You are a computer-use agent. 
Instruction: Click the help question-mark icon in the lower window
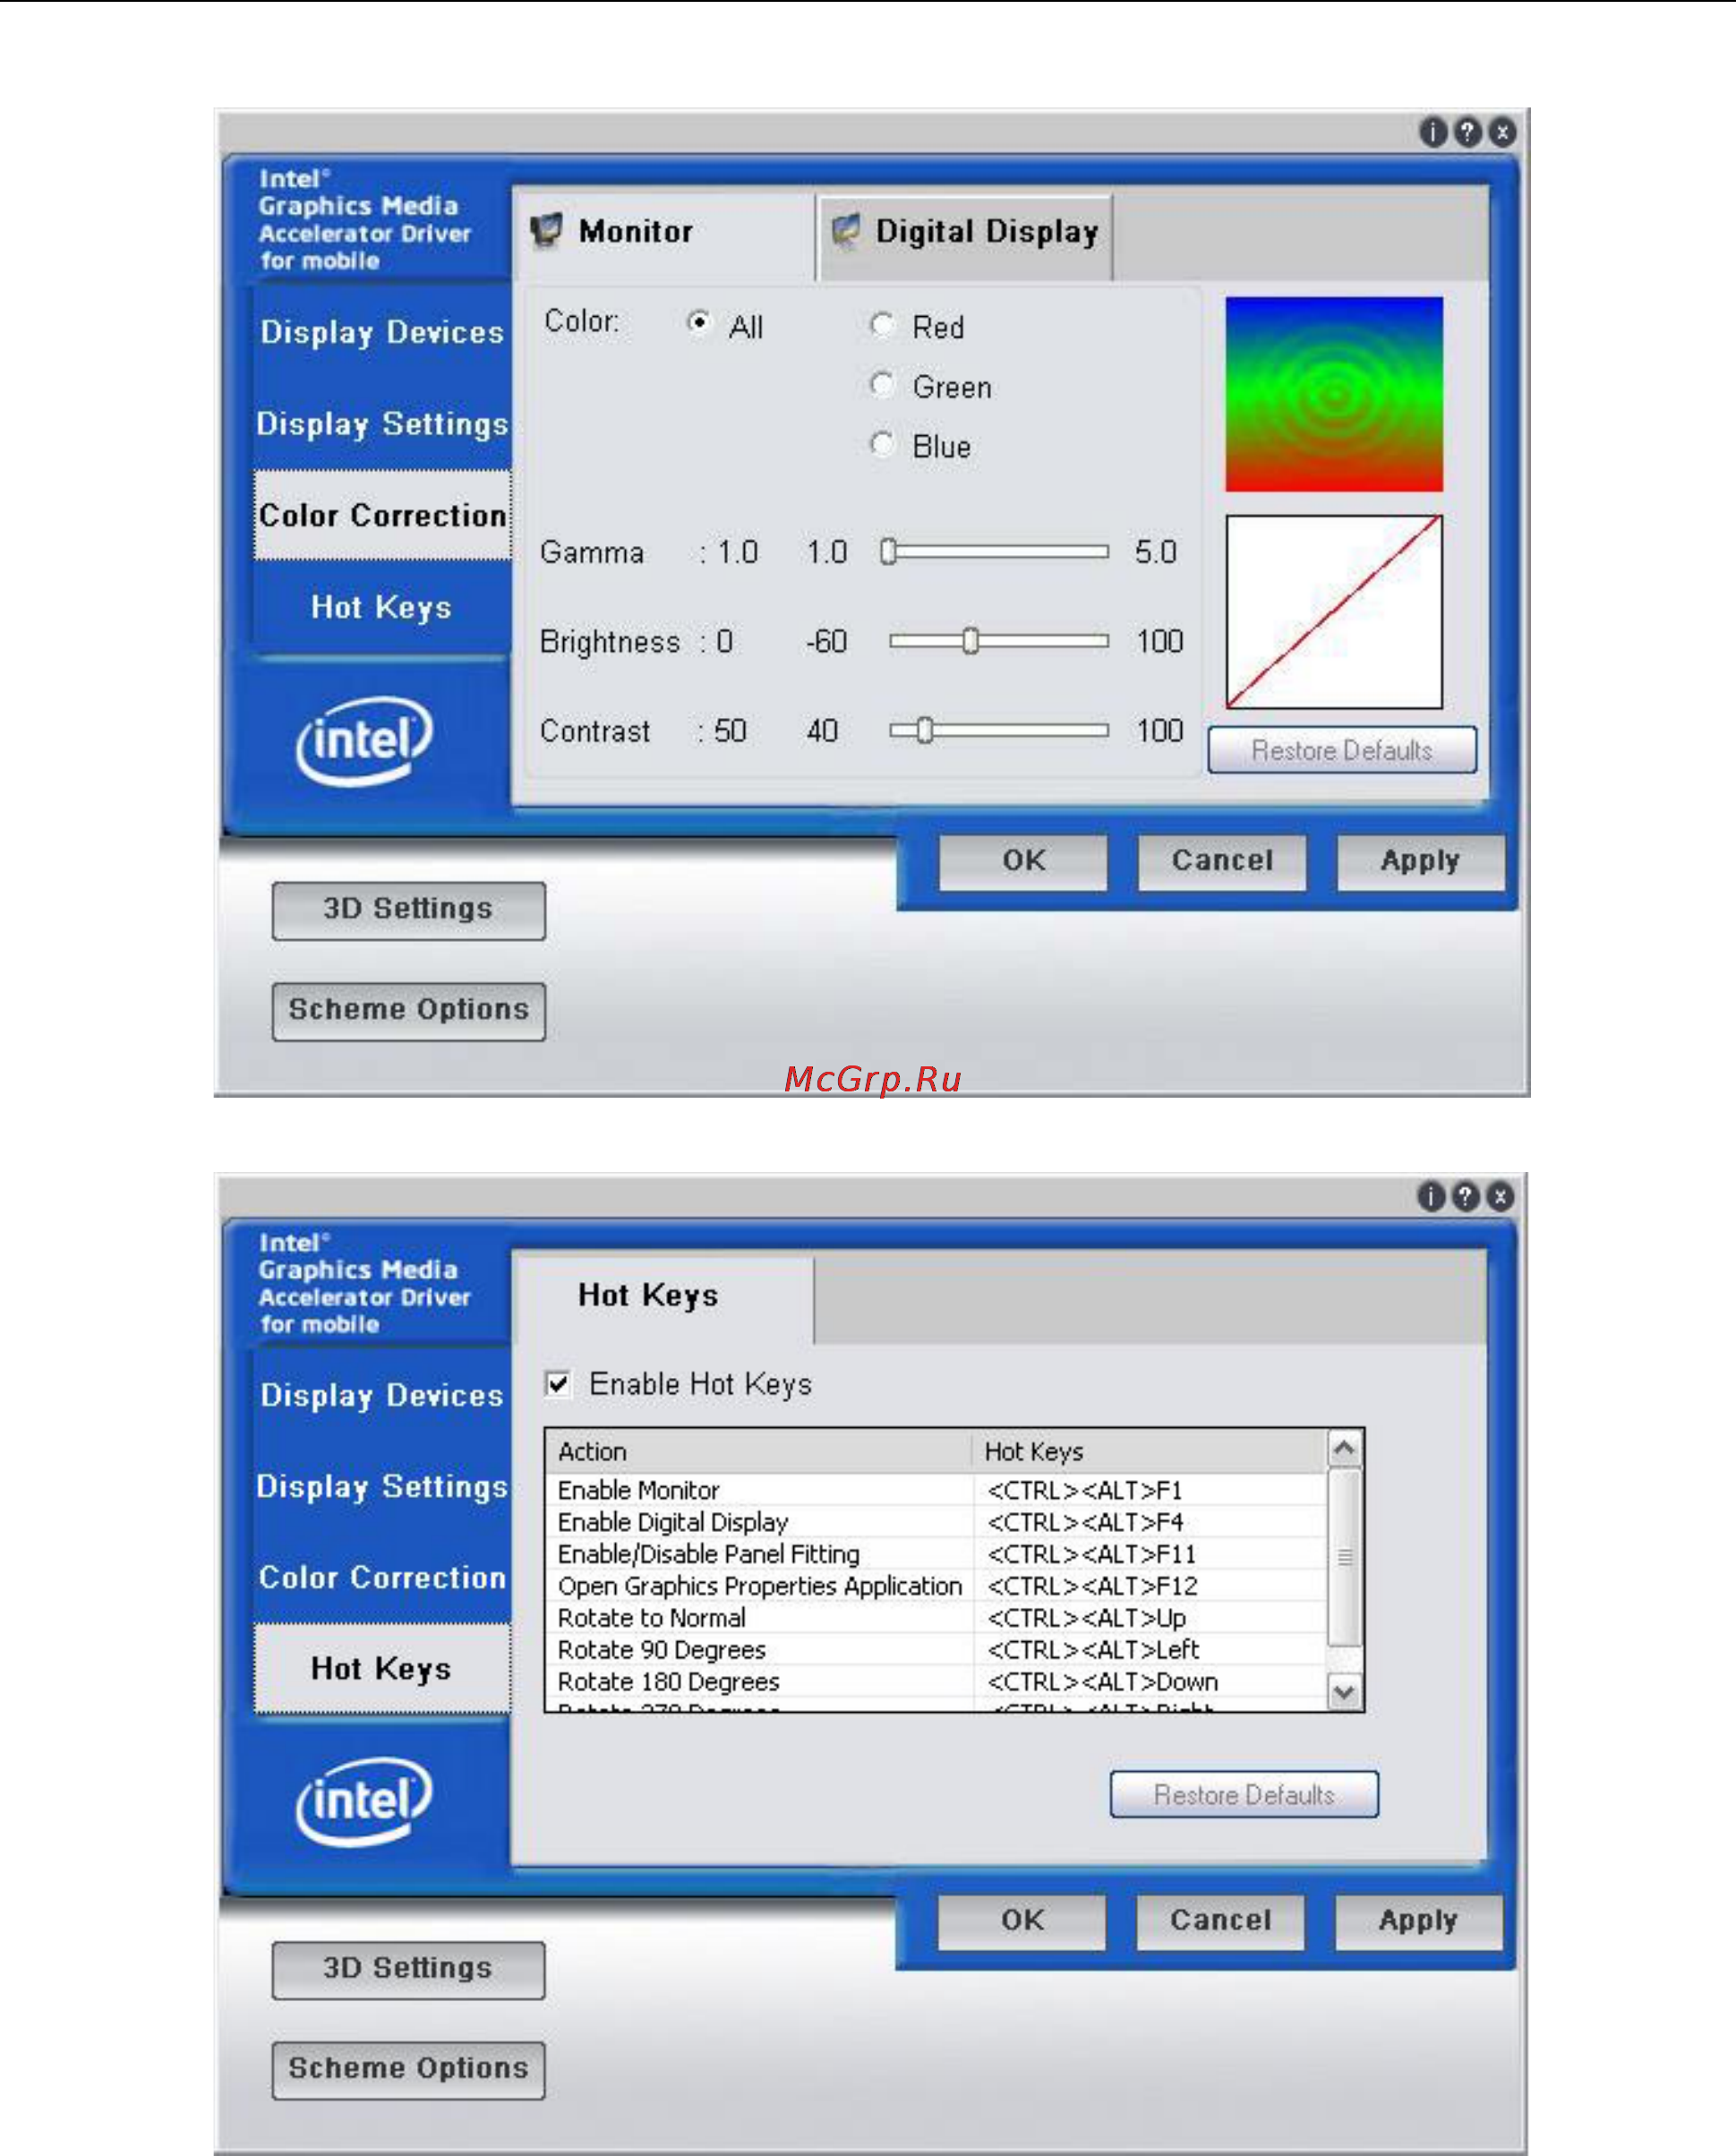pos(1465,1196)
